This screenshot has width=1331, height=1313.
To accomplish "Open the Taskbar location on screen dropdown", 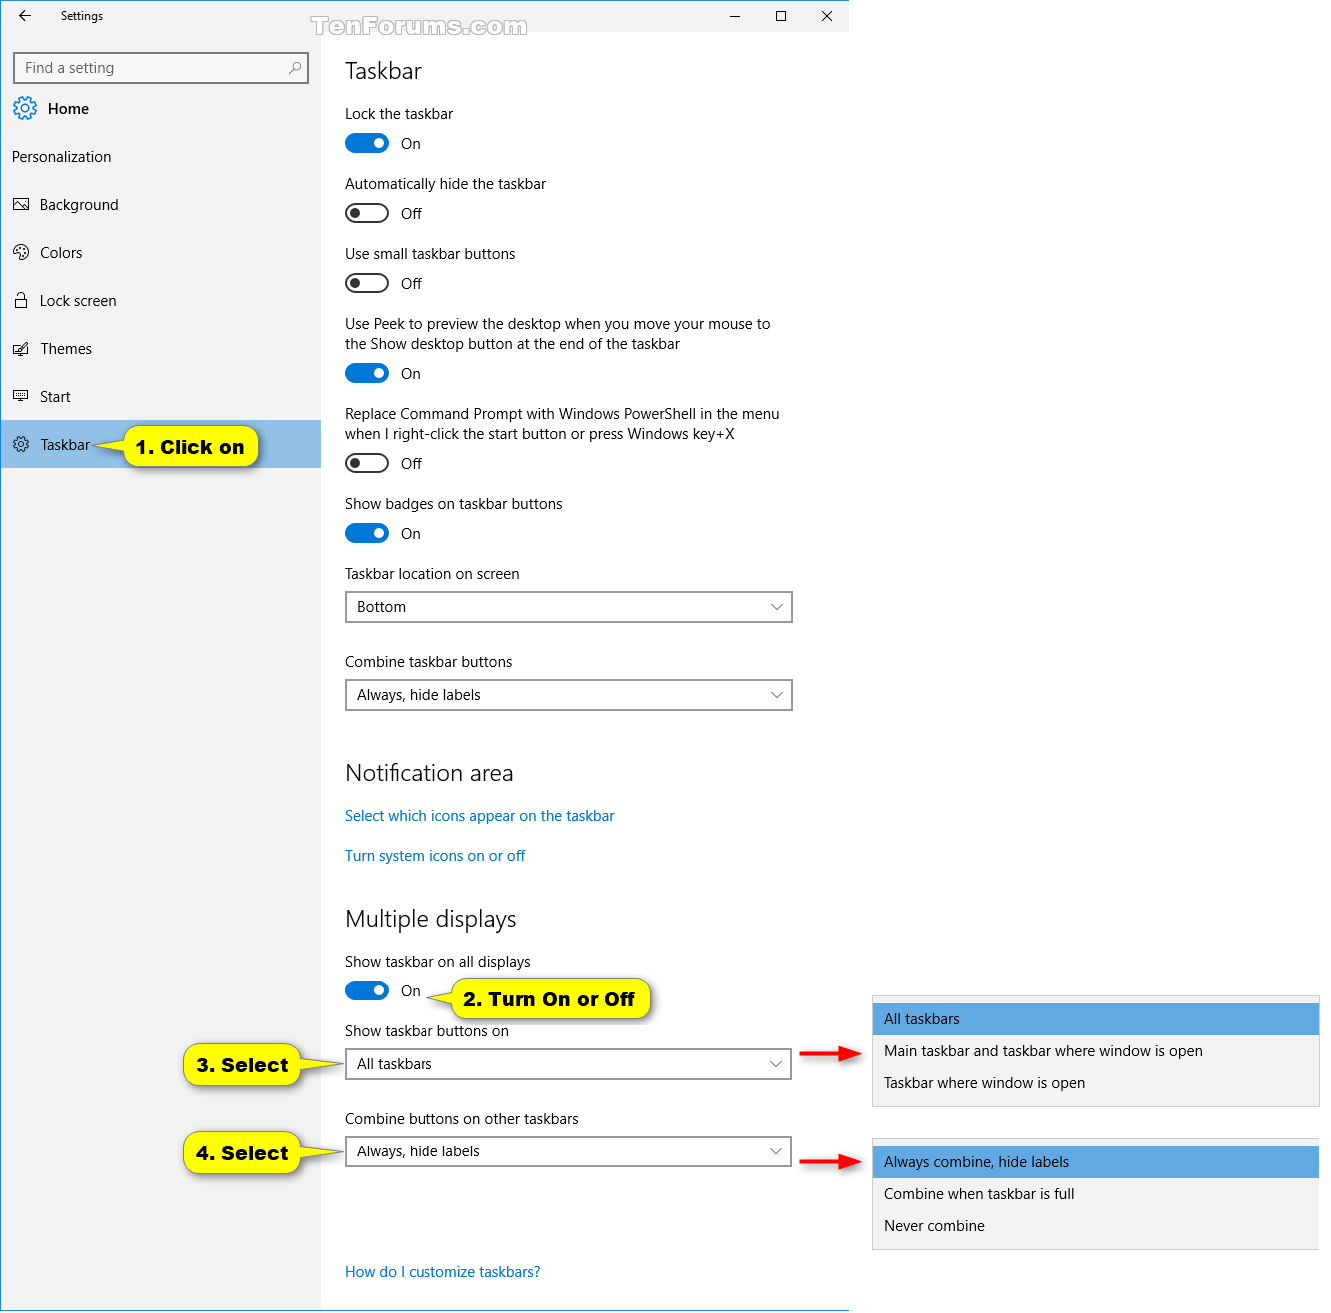I will pyautogui.click(x=568, y=607).
